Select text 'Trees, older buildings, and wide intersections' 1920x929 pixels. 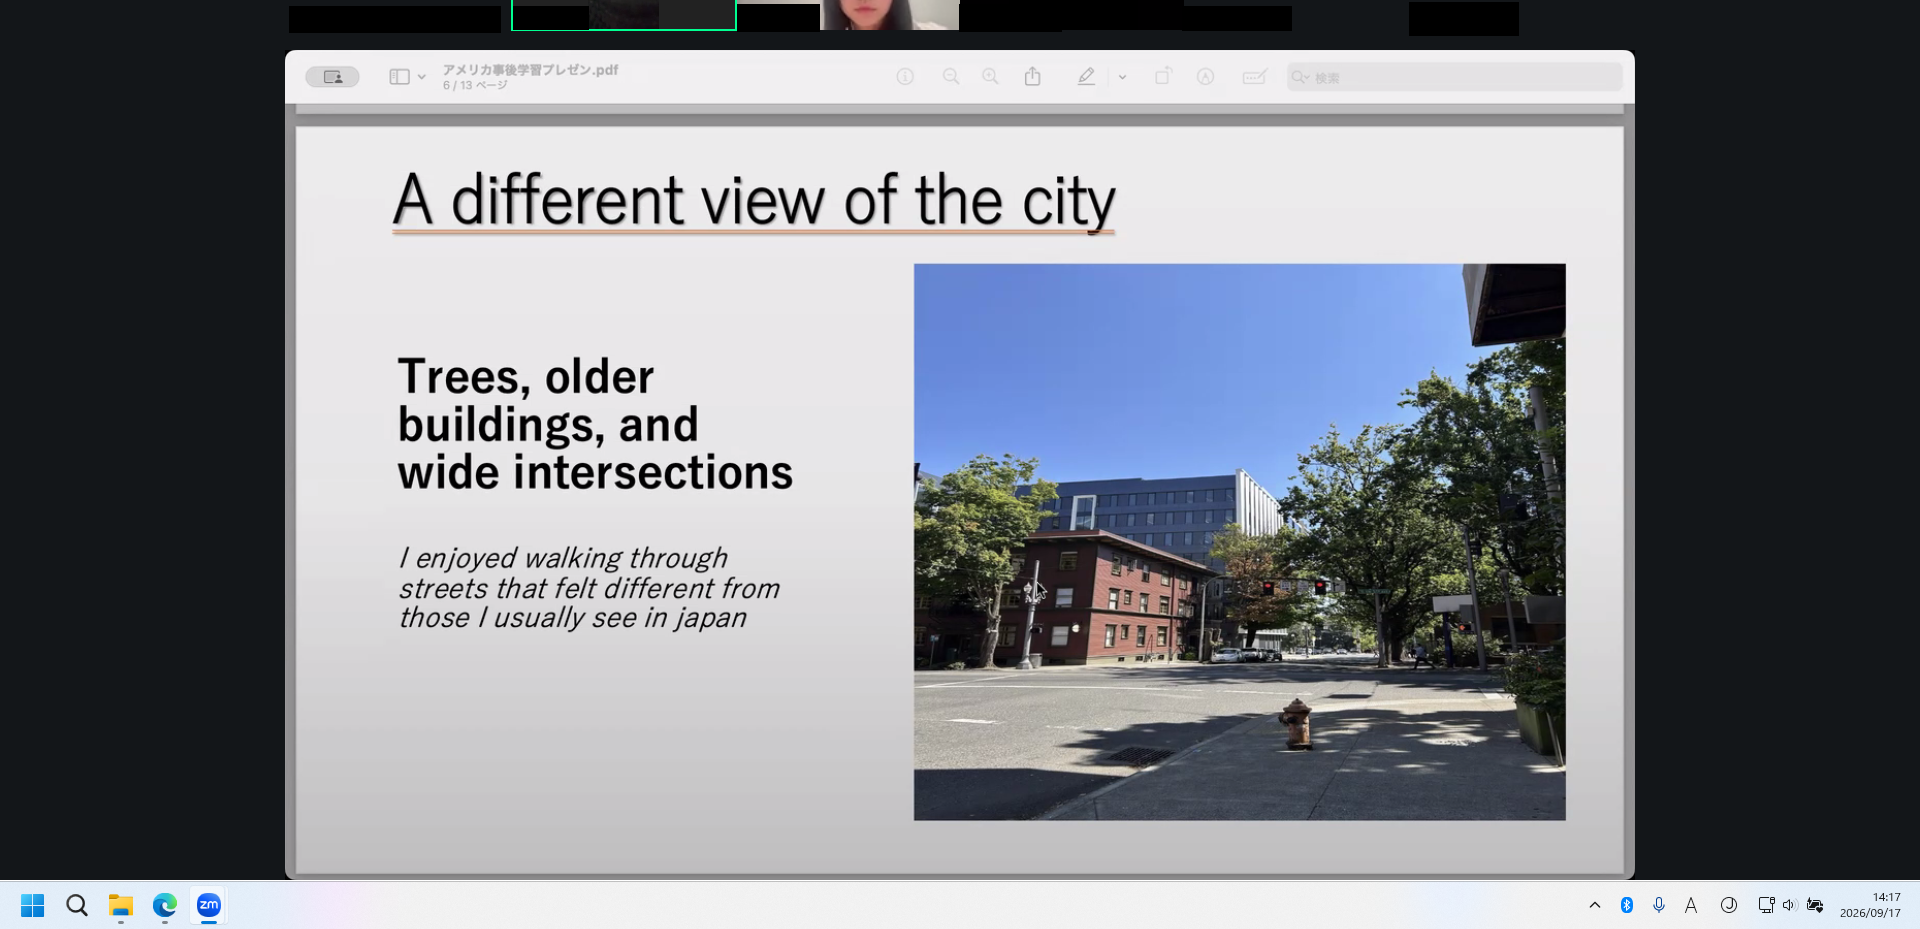pyautogui.click(x=595, y=424)
